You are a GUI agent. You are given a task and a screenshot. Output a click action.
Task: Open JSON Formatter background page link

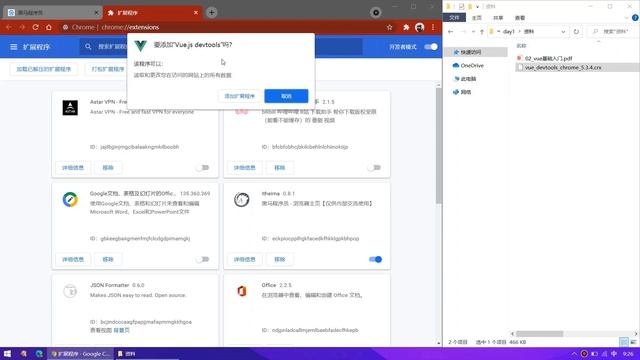(122, 330)
